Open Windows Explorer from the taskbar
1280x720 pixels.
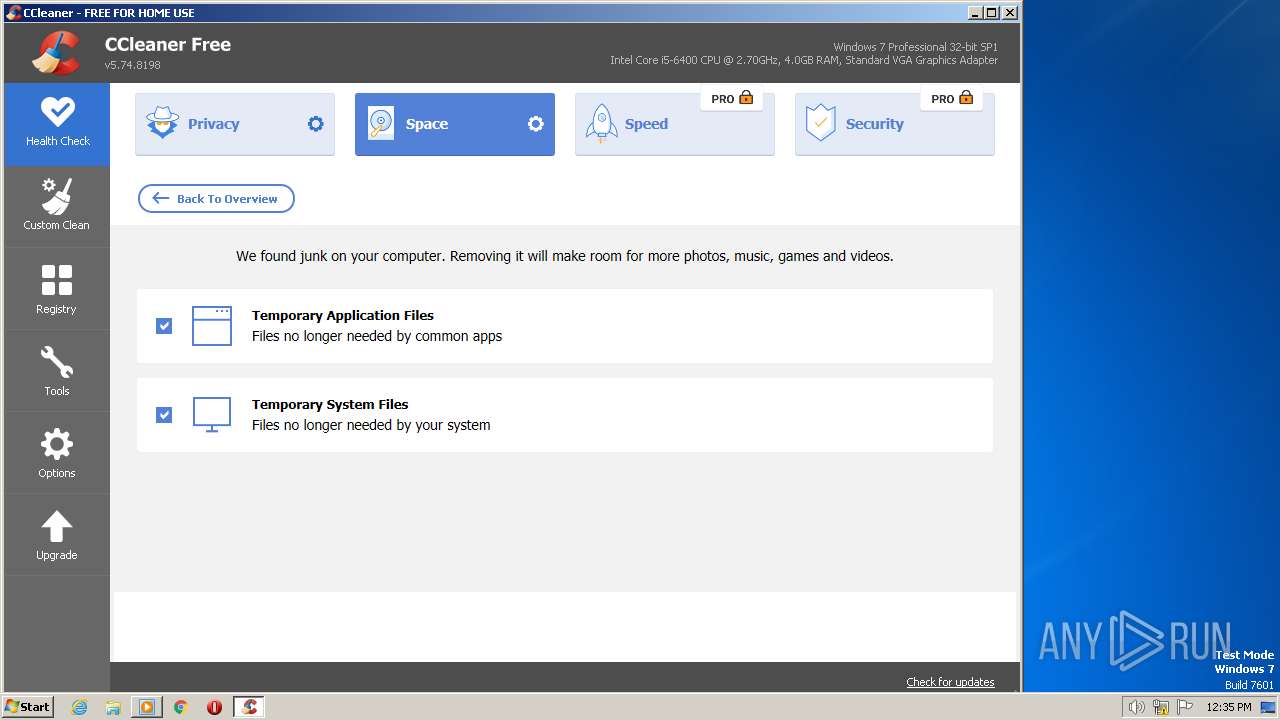[113, 707]
